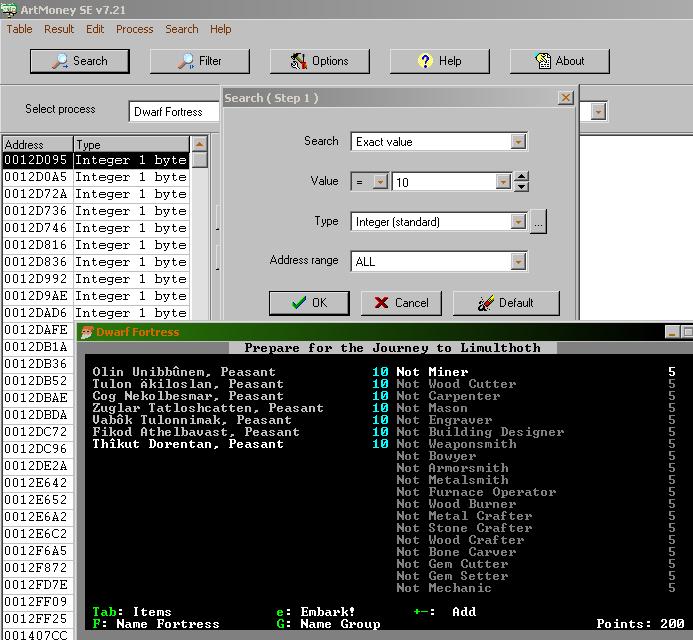Viewport: 693px width, 640px height.
Task: Select address row 0012D9AE
Action: 95,296
